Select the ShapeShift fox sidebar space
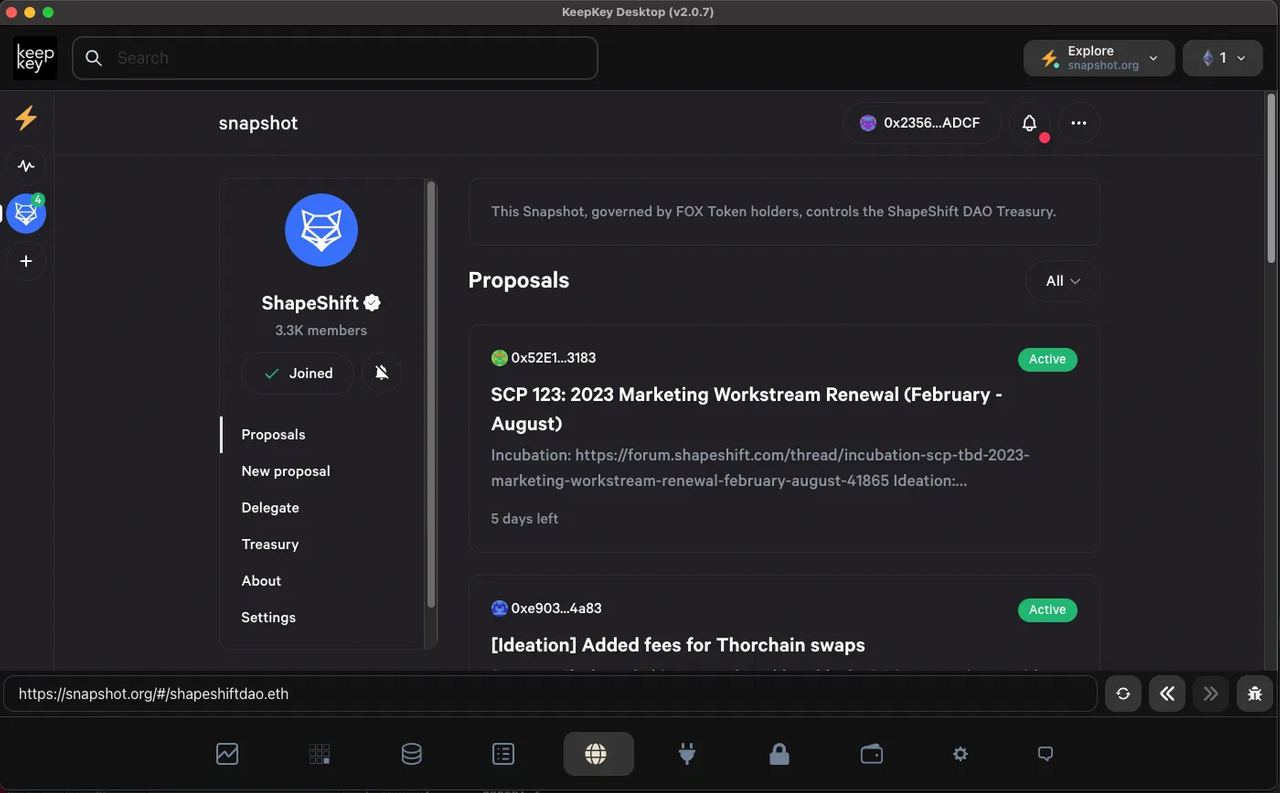 tap(26, 214)
